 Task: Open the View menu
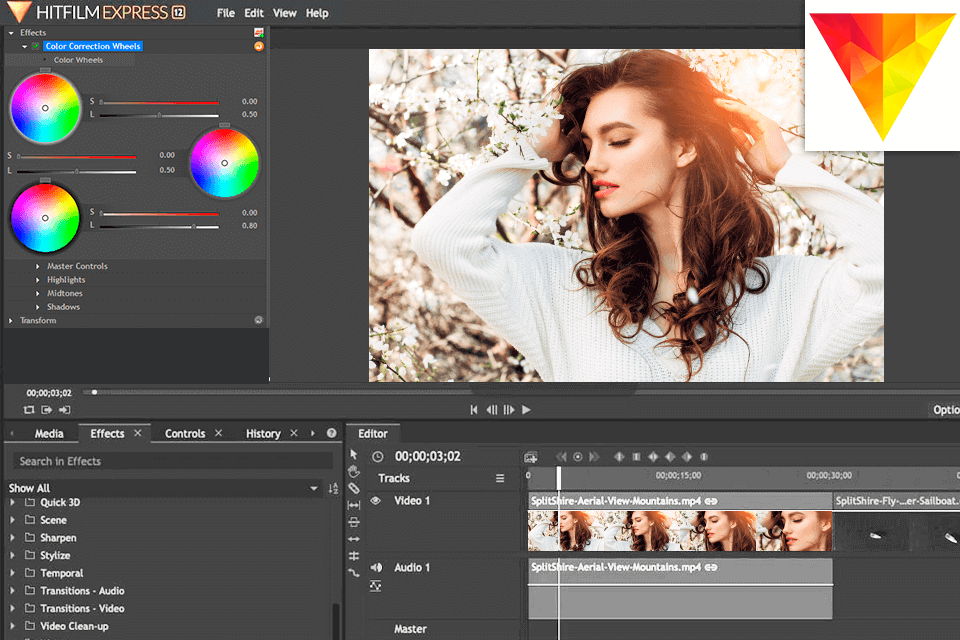click(x=285, y=13)
